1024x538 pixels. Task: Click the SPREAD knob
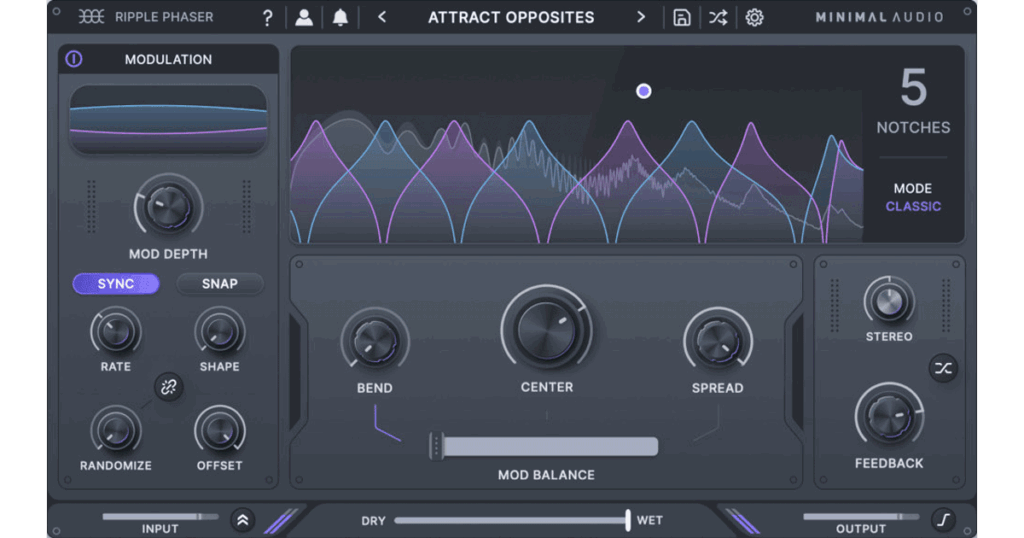(718, 341)
